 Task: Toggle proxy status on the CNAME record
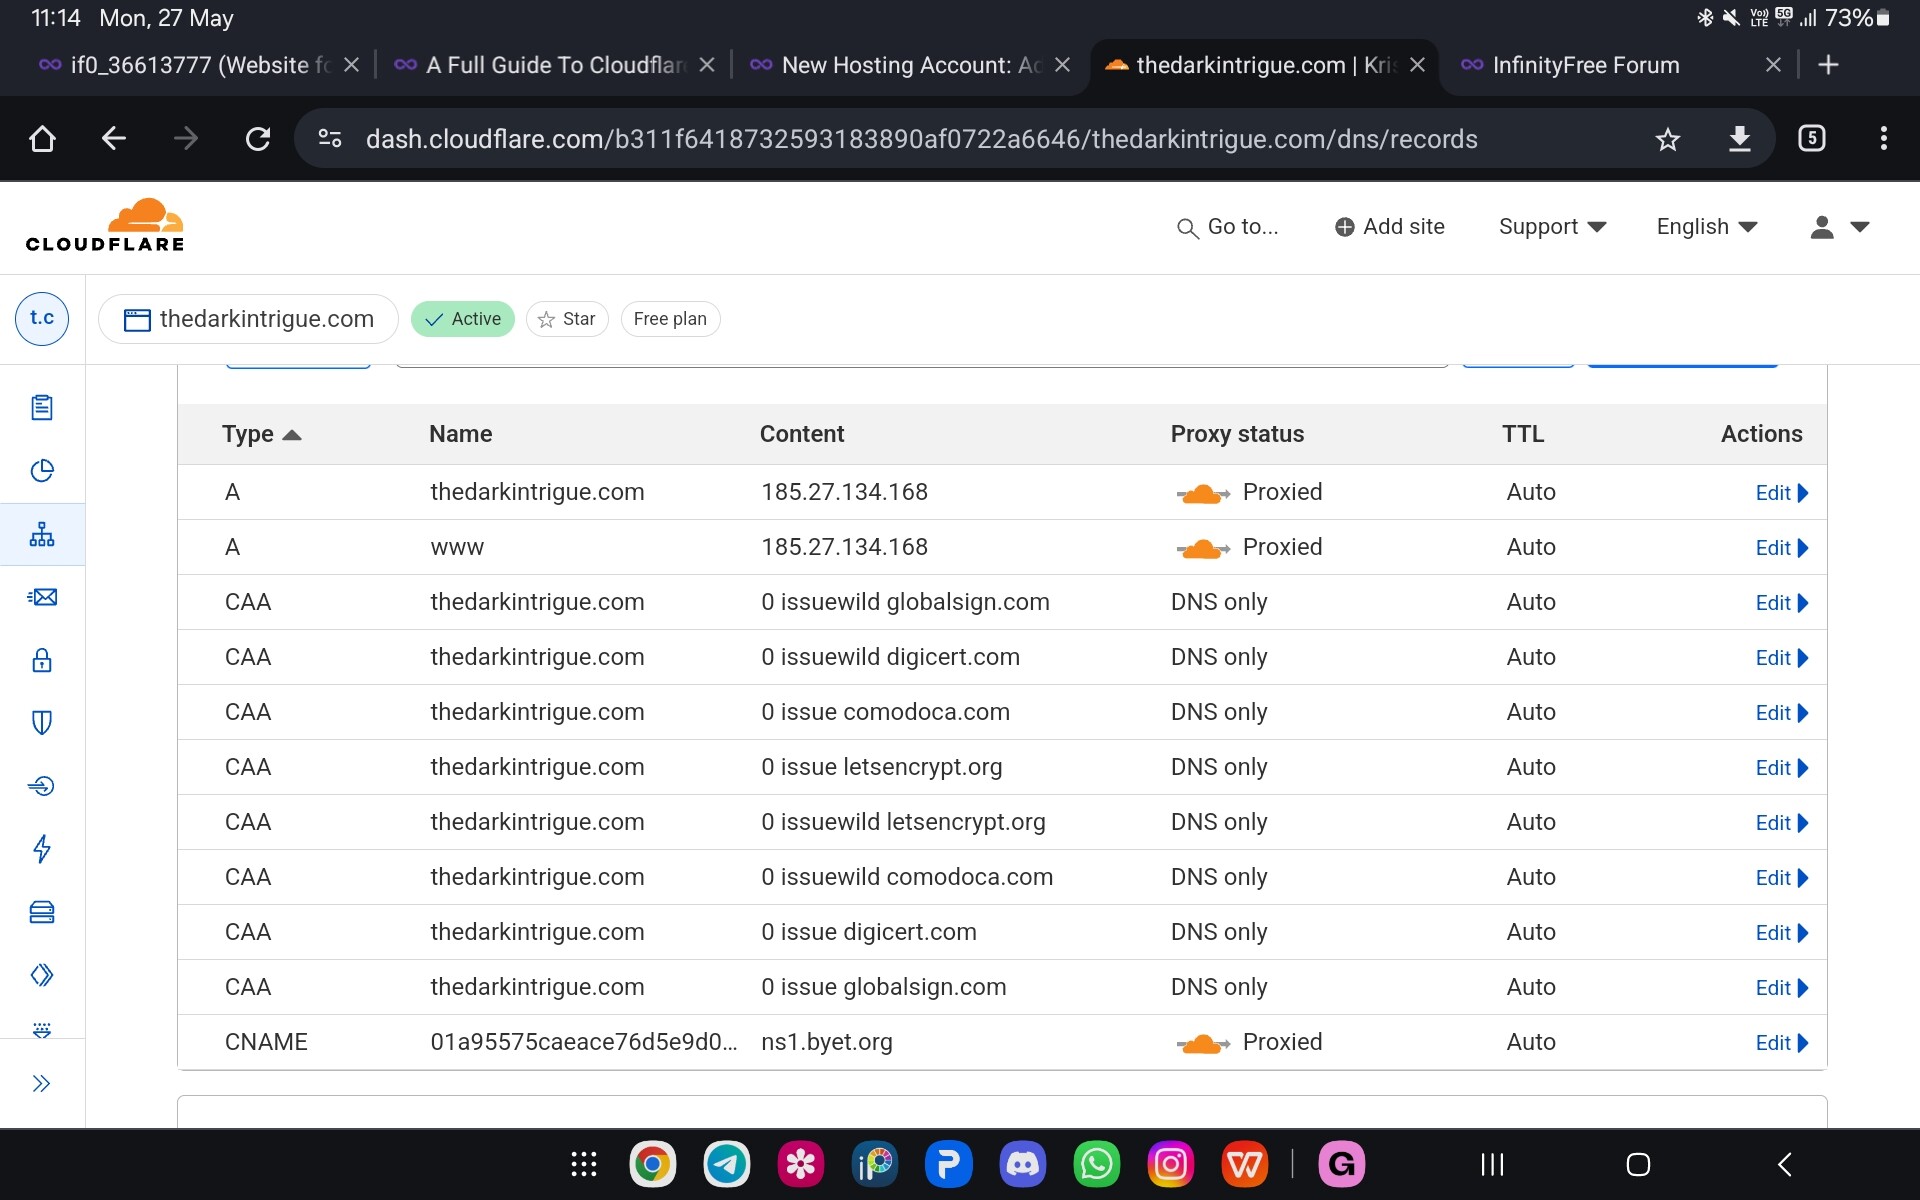(1203, 1042)
